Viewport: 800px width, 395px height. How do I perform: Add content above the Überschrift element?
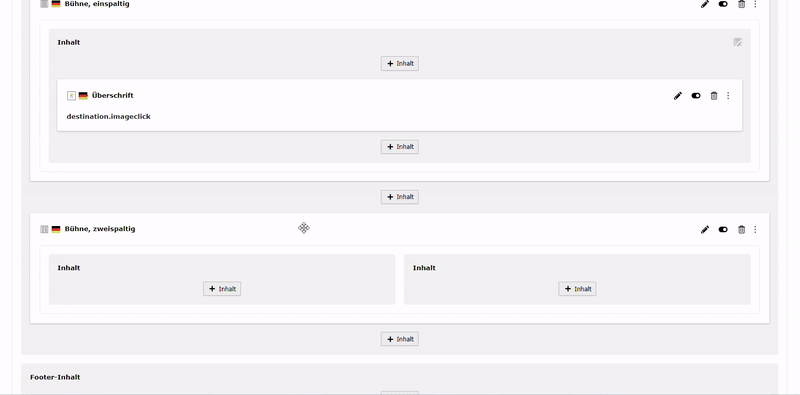coord(399,64)
